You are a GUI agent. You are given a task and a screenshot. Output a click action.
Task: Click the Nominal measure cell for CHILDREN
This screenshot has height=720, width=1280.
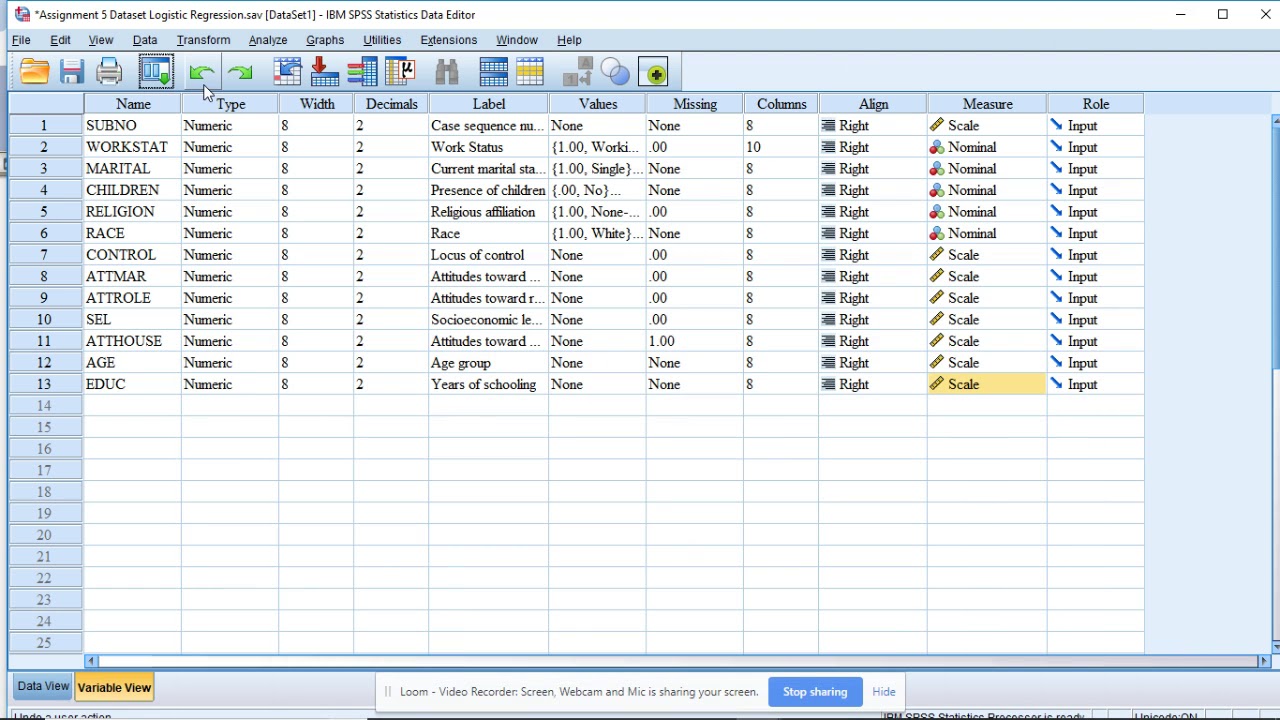pyautogui.click(x=988, y=190)
